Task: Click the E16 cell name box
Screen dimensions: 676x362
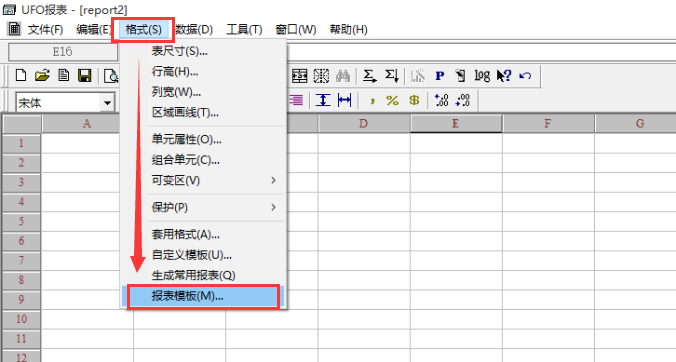Action: click(63, 52)
